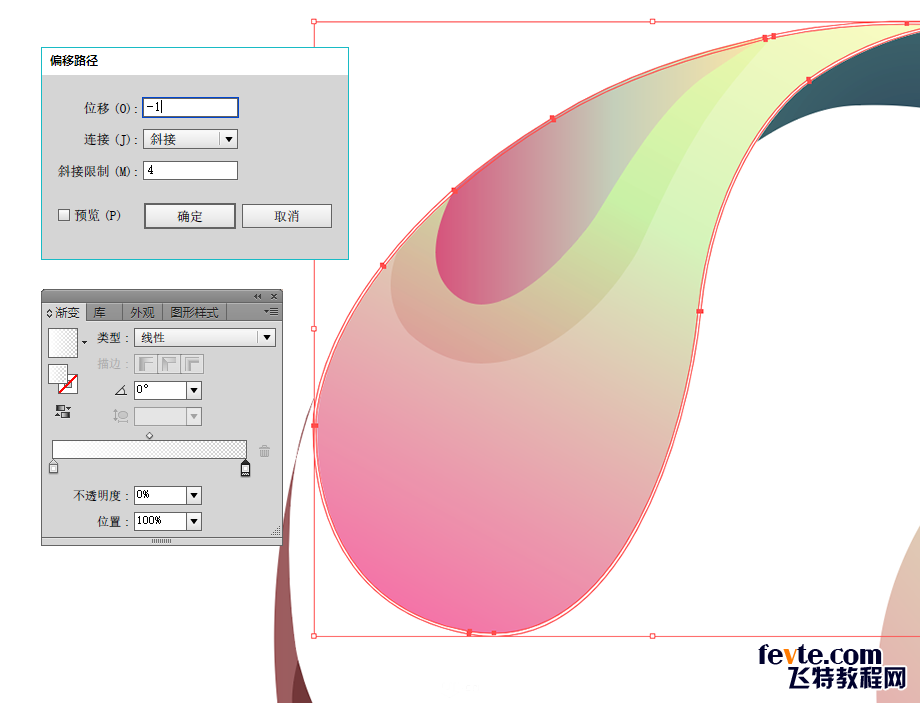Select the stroke swatch with red slash

(x=67, y=383)
